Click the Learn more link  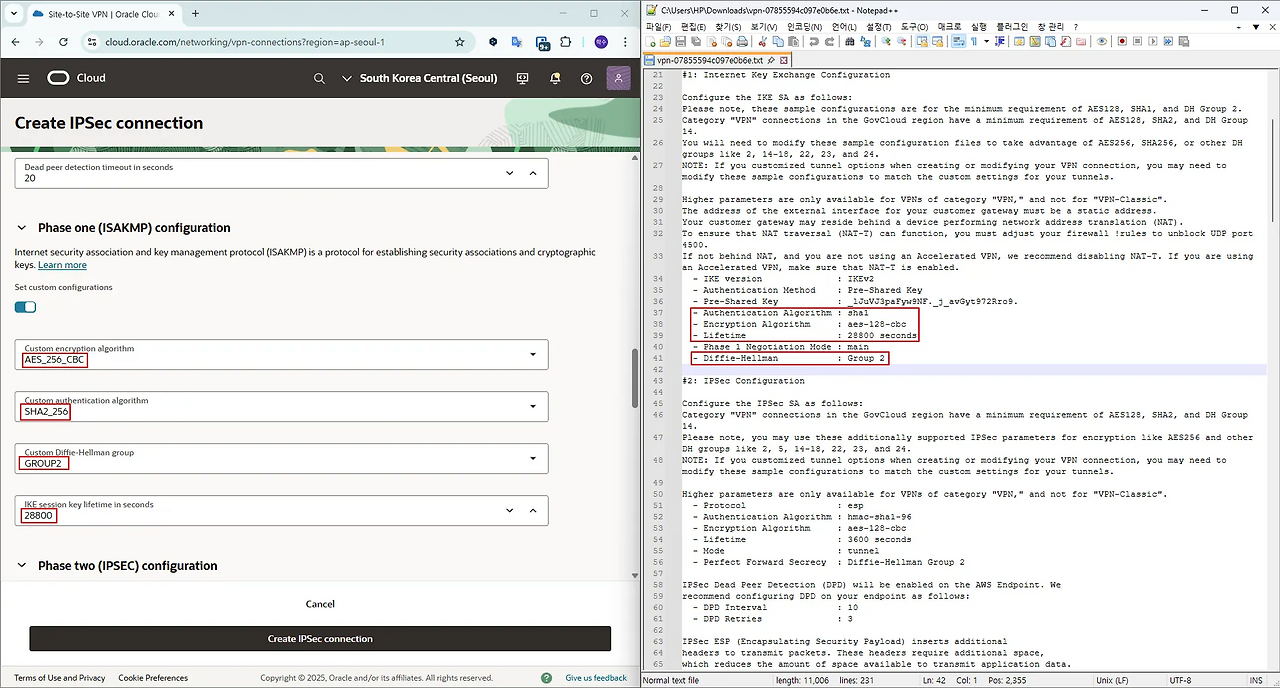[62, 265]
